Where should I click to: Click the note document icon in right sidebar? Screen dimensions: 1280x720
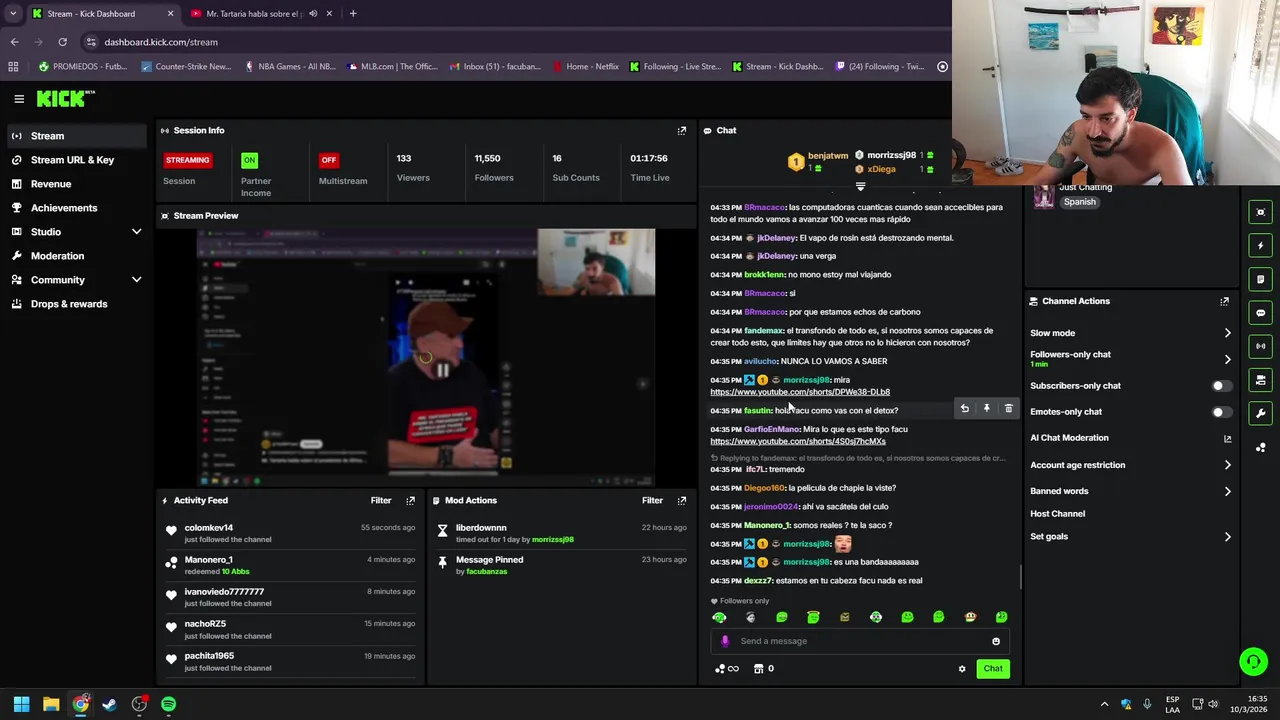(1261, 279)
